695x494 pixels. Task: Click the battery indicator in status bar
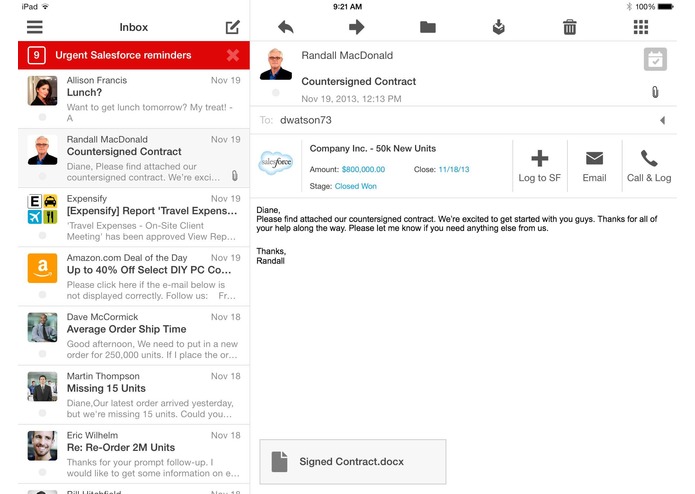[666, 7]
